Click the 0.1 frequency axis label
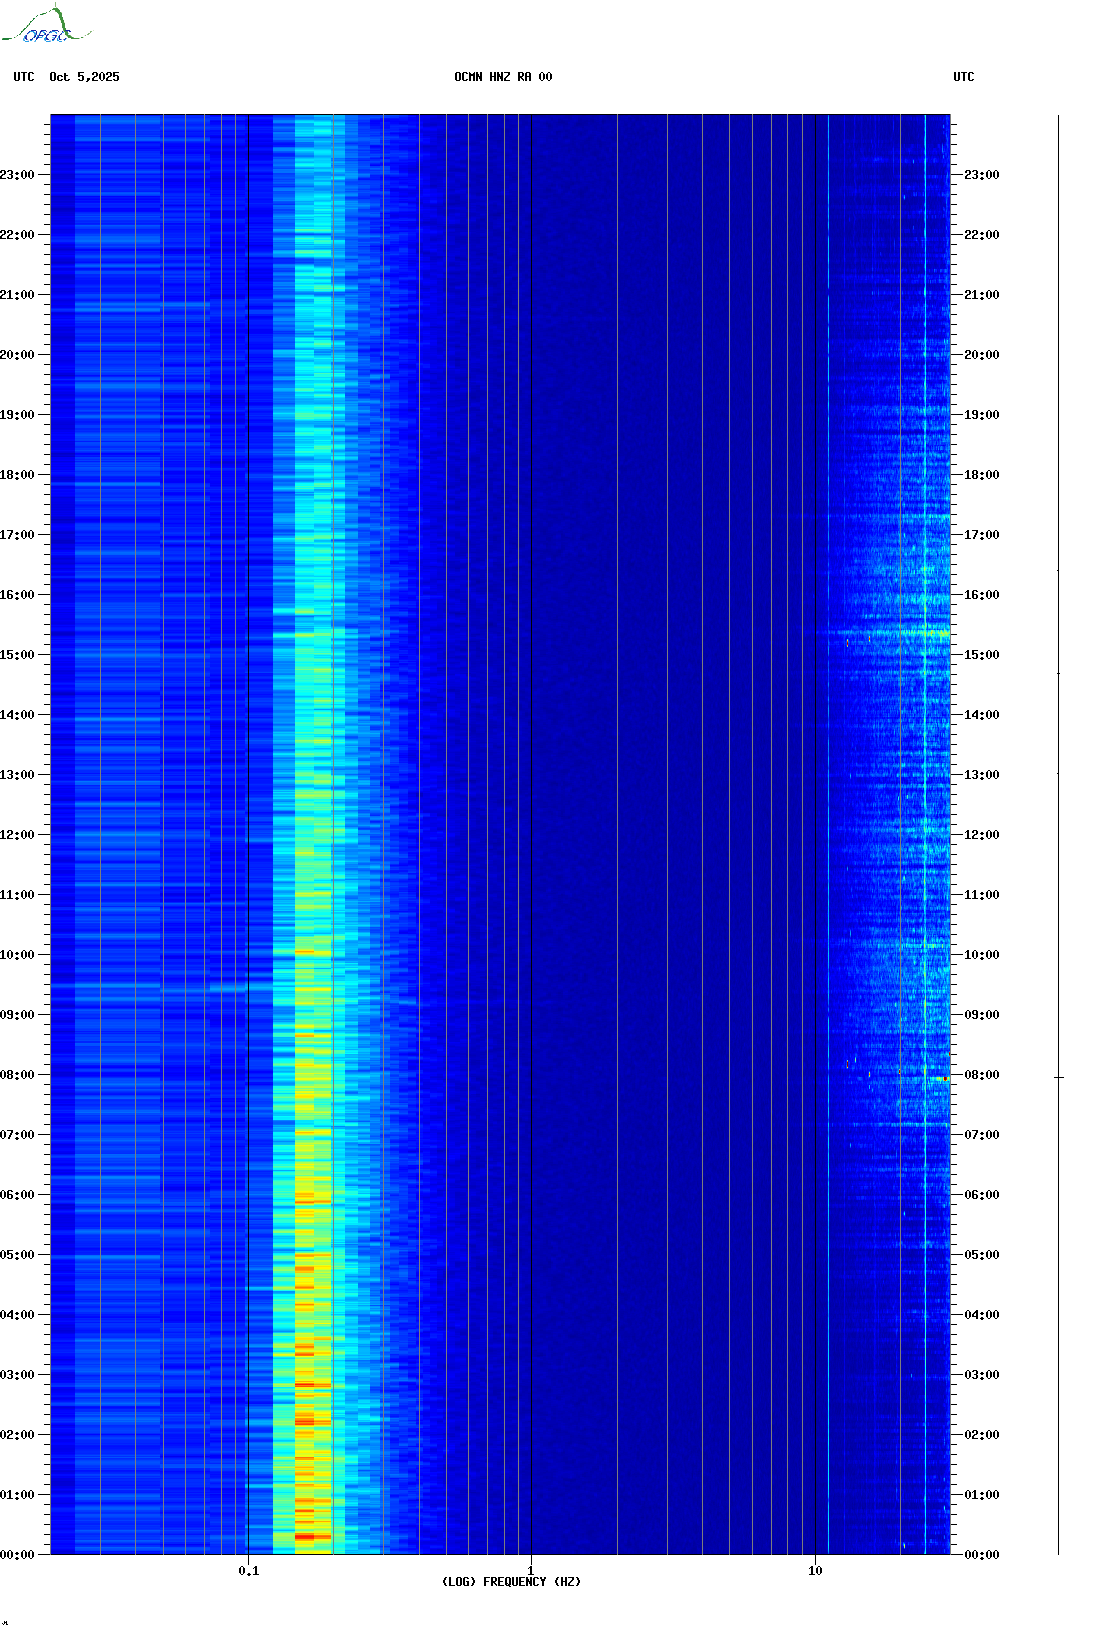Viewport: 1102px width, 1634px height. click(248, 1571)
